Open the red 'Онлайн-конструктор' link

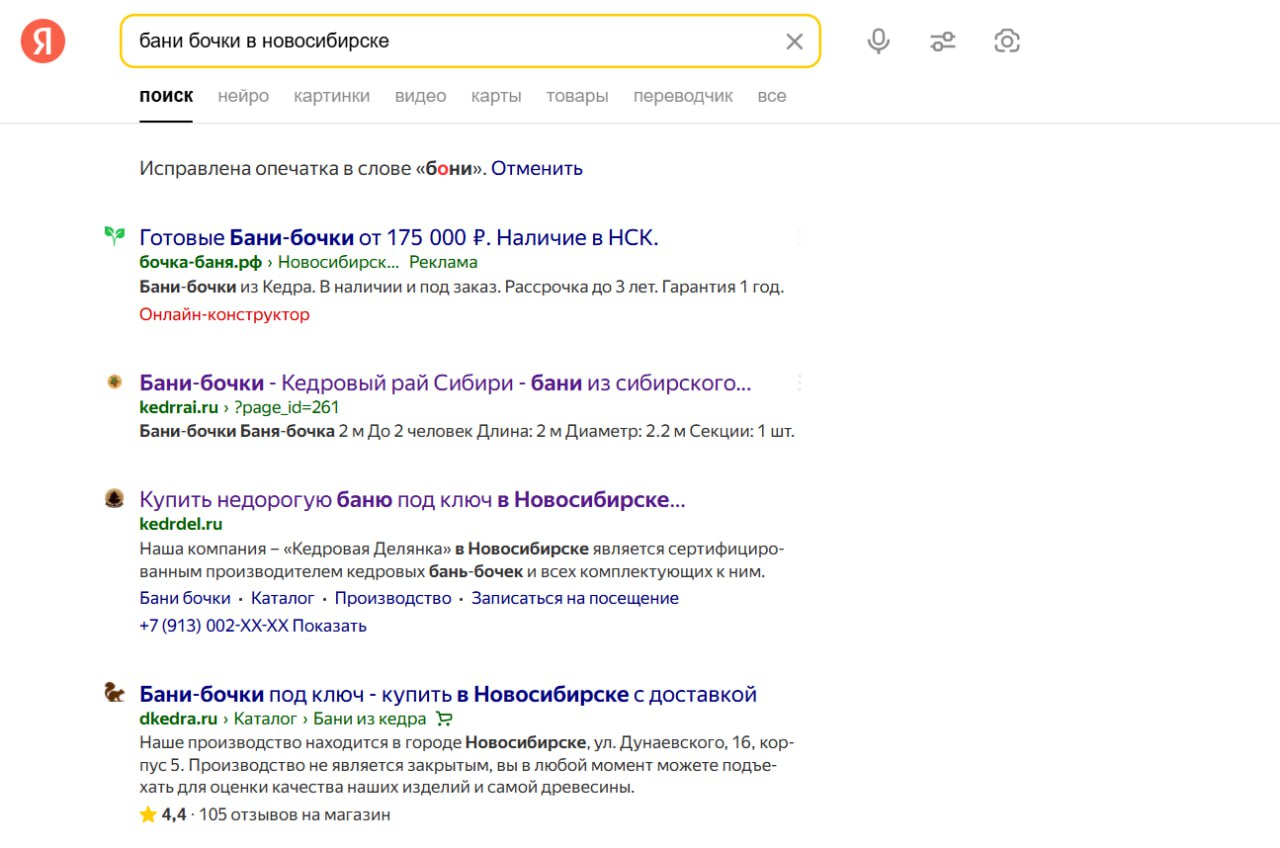(224, 314)
